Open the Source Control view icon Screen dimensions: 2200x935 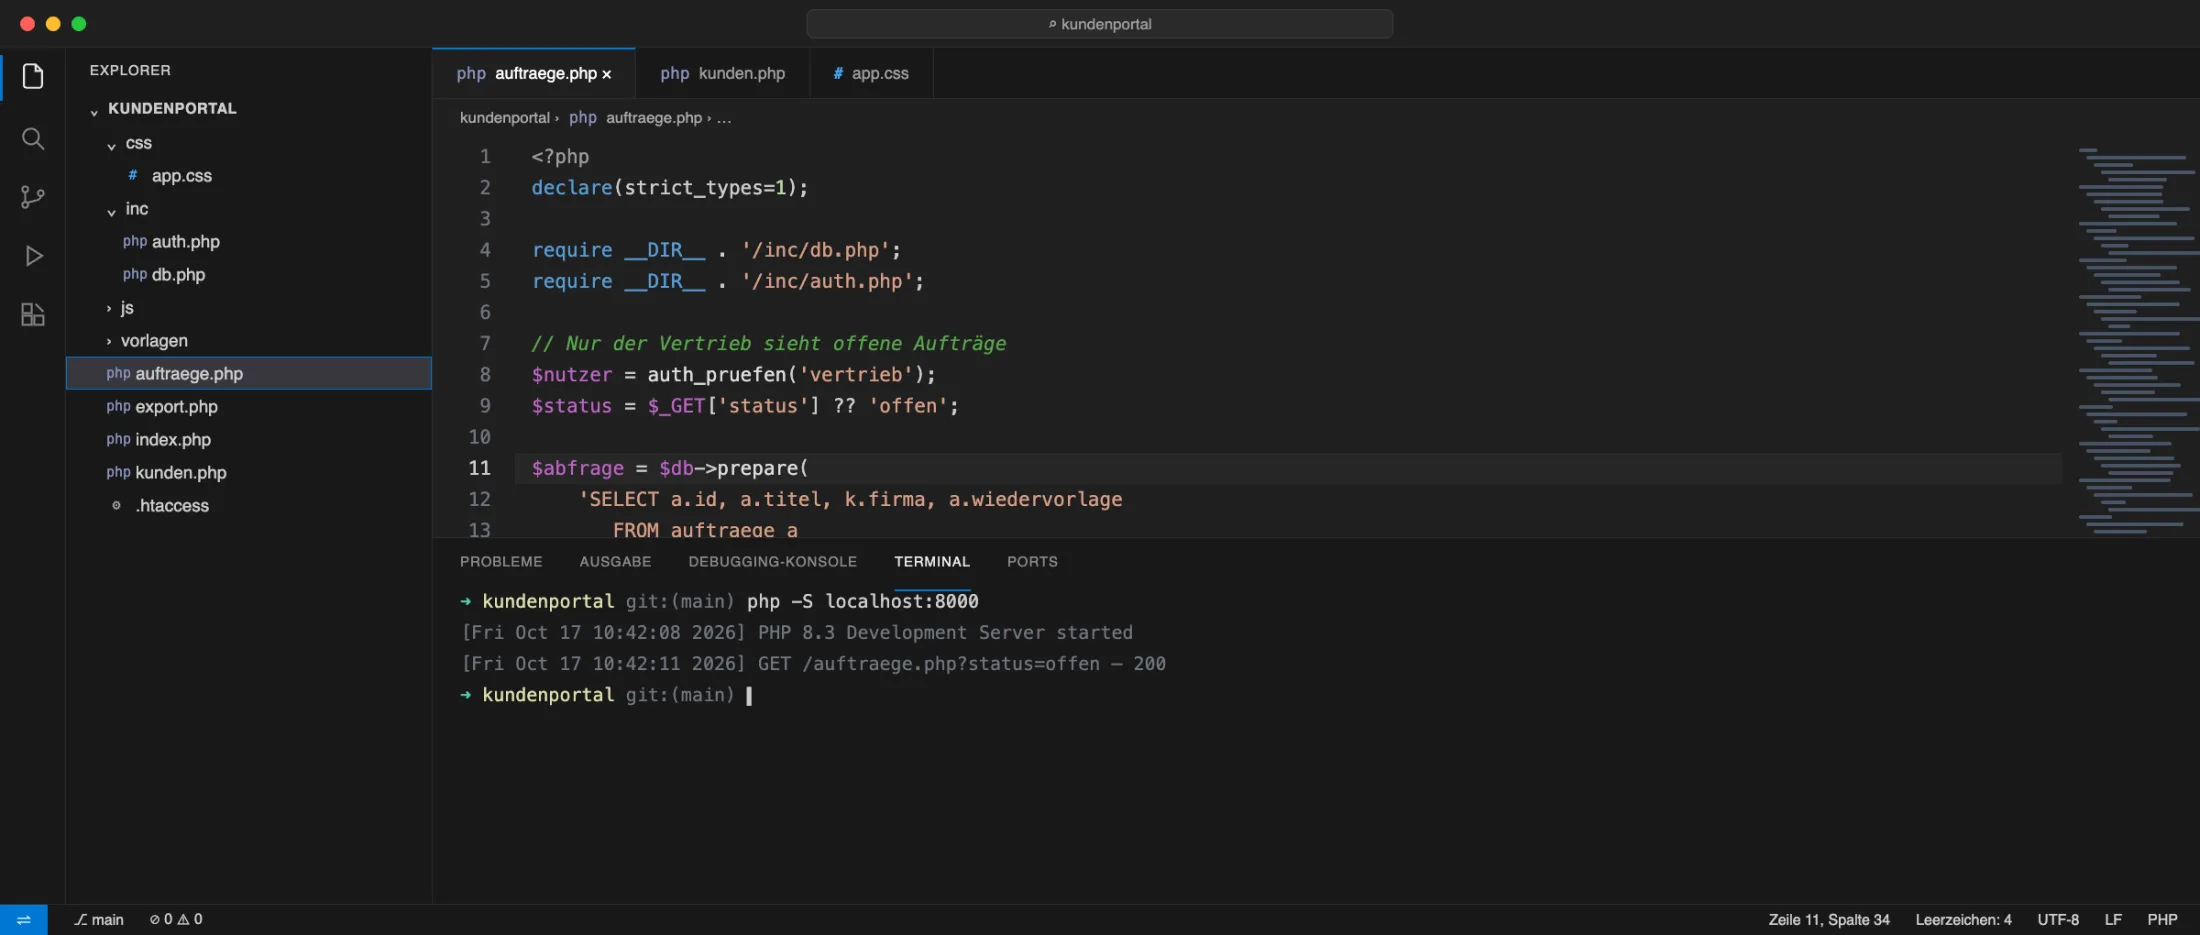point(33,197)
